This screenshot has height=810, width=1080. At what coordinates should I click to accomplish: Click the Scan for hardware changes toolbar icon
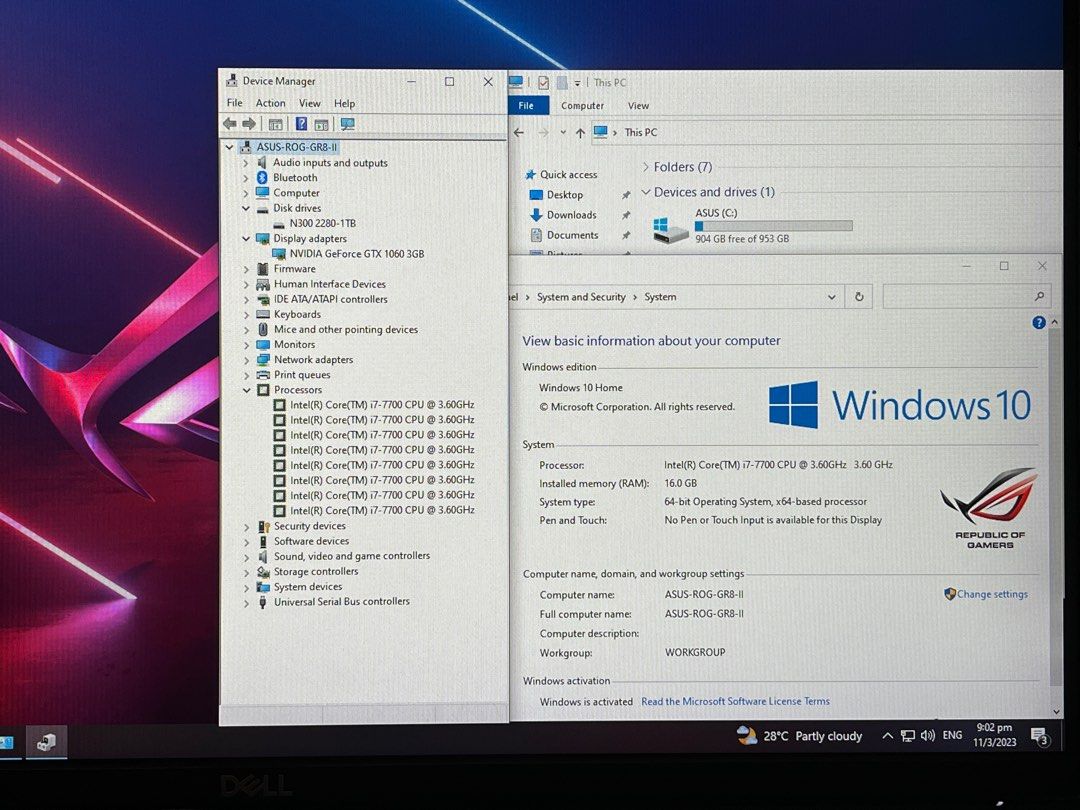pyautogui.click(x=347, y=124)
